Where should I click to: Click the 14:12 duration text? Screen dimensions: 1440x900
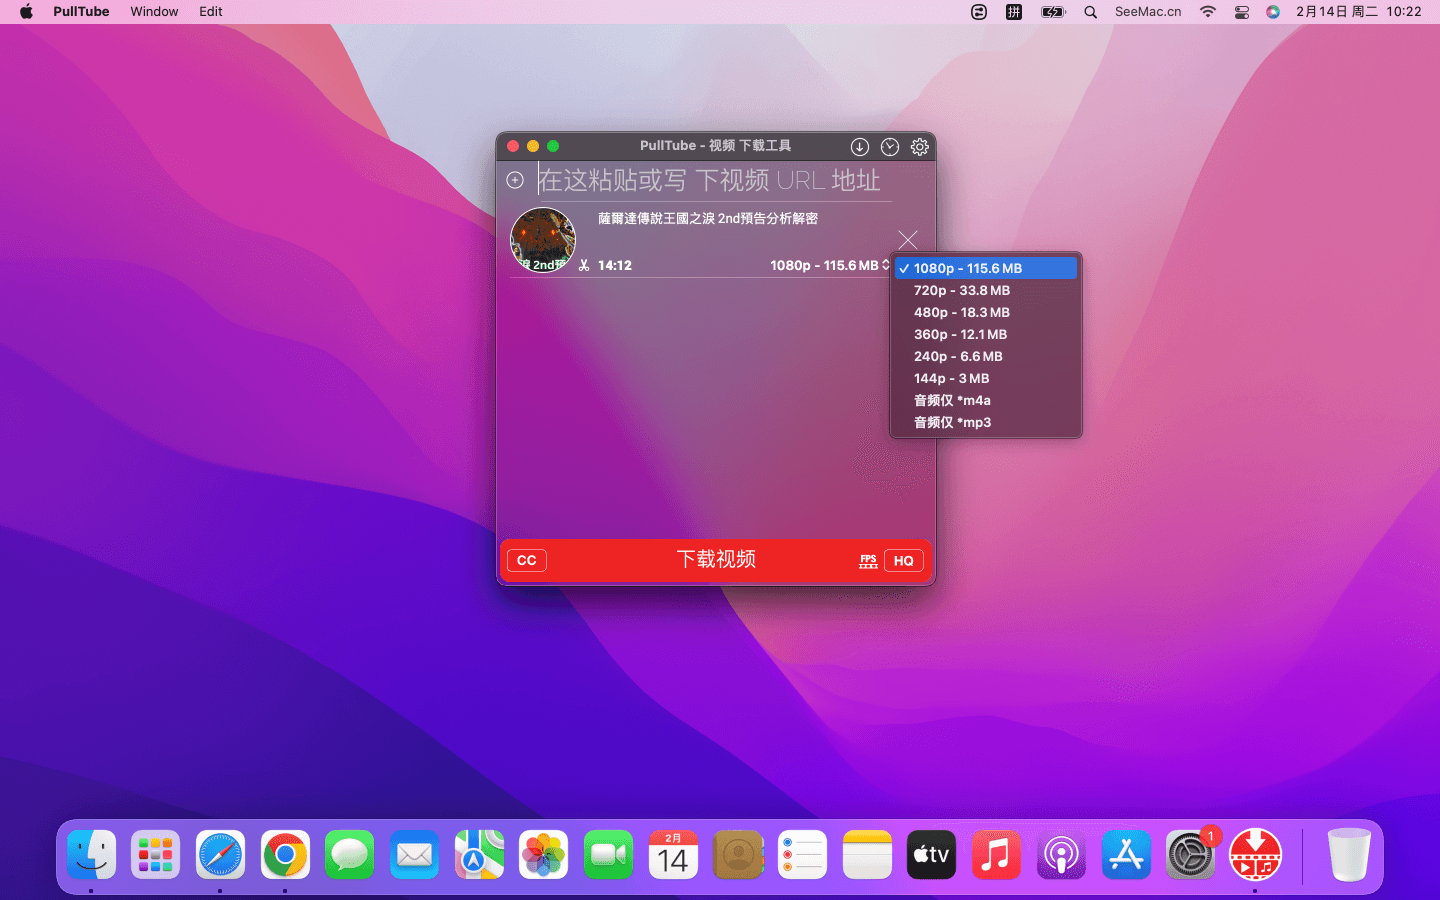(x=615, y=265)
